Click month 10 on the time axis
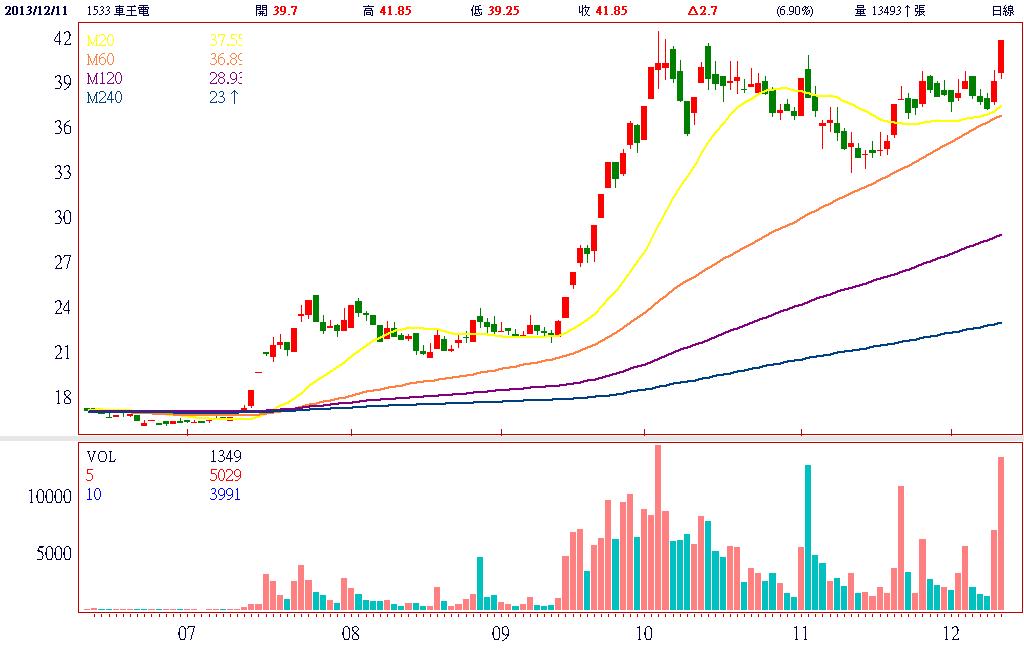 pyautogui.click(x=644, y=634)
